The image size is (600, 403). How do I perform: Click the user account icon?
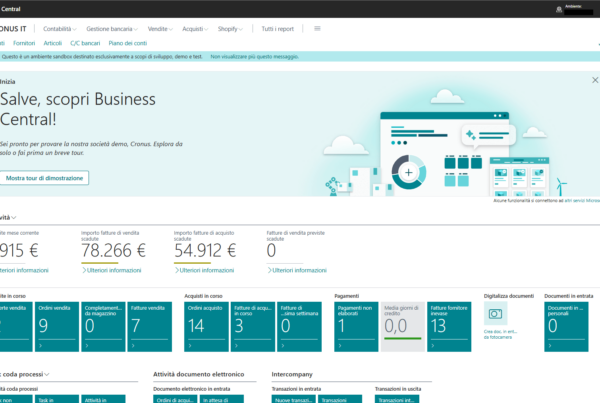pos(559,10)
